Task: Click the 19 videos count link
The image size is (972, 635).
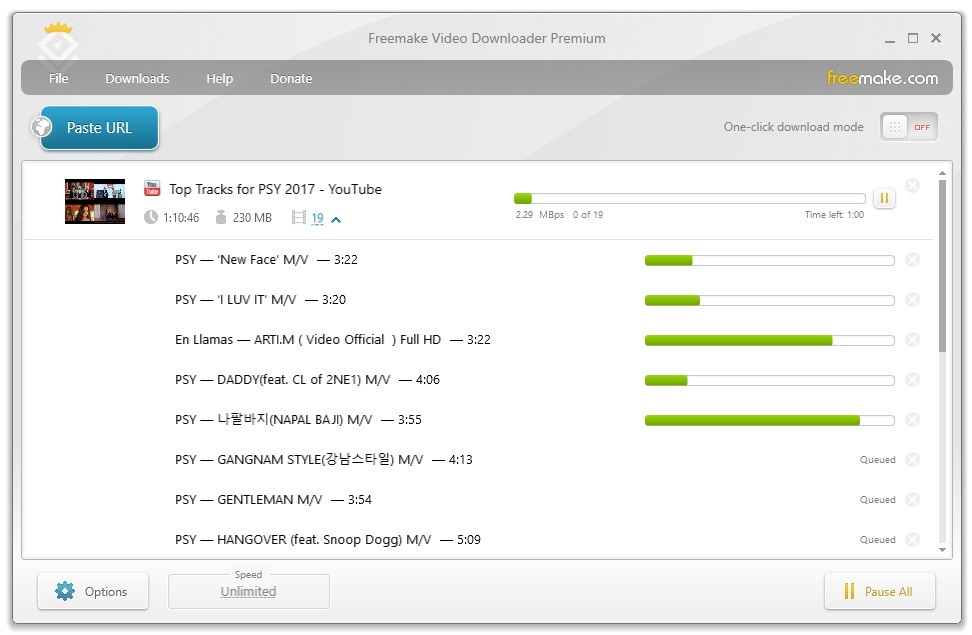Action: [317, 218]
